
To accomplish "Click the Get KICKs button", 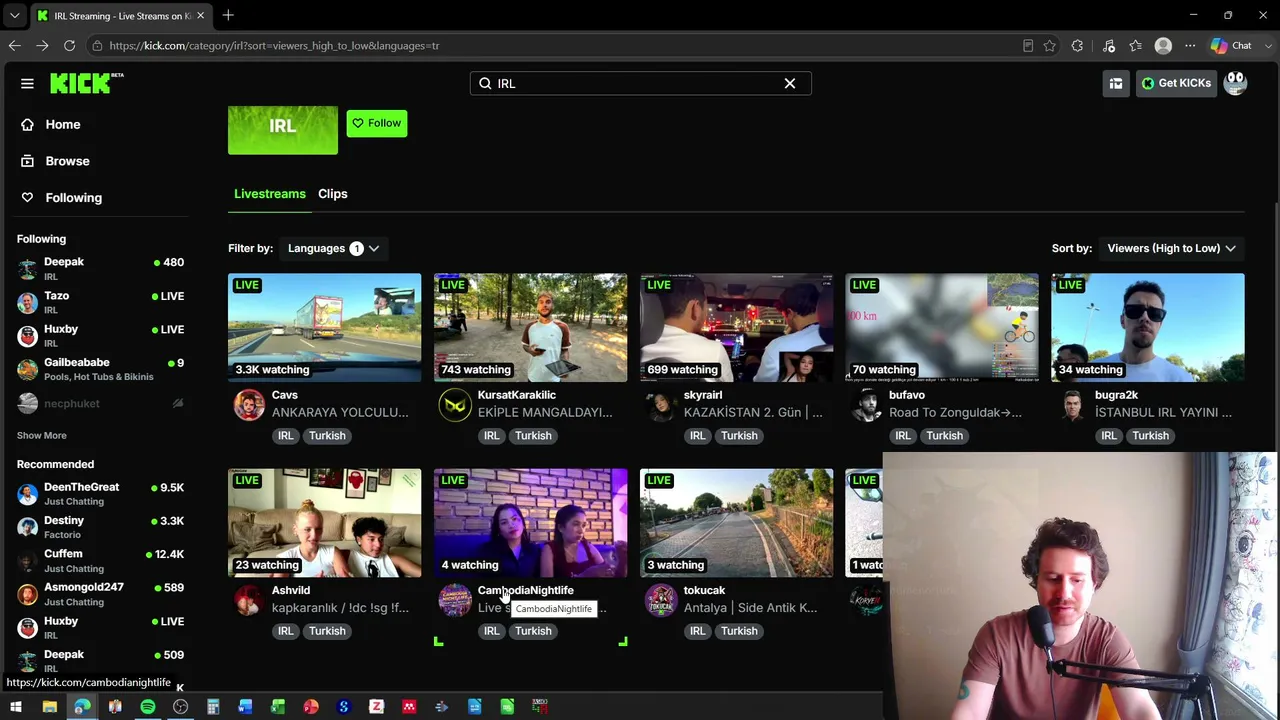I will [x=1176, y=83].
